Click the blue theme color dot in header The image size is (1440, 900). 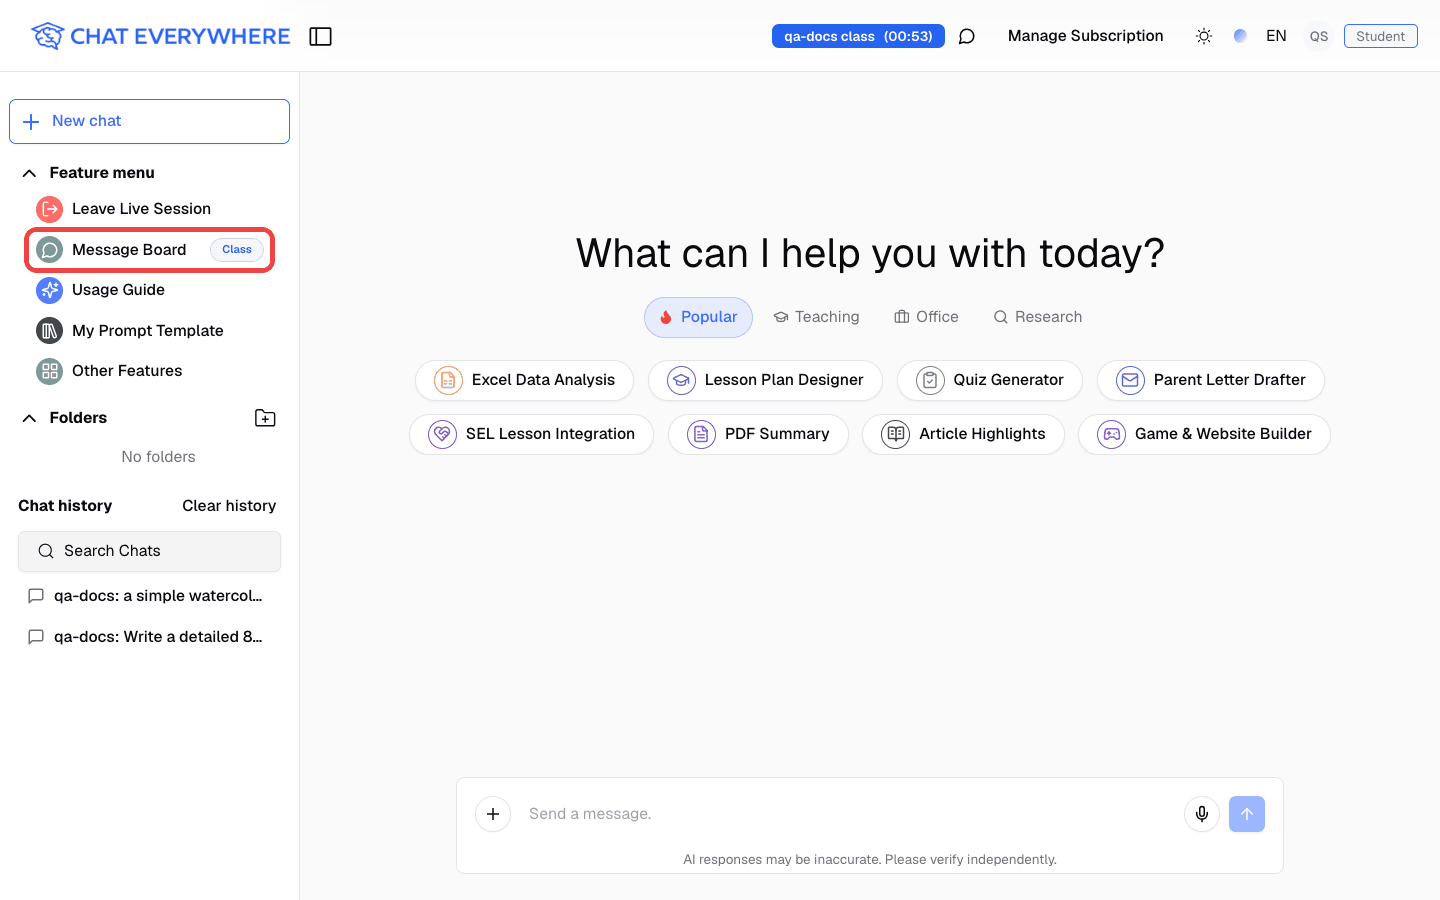pos(1240,36)
